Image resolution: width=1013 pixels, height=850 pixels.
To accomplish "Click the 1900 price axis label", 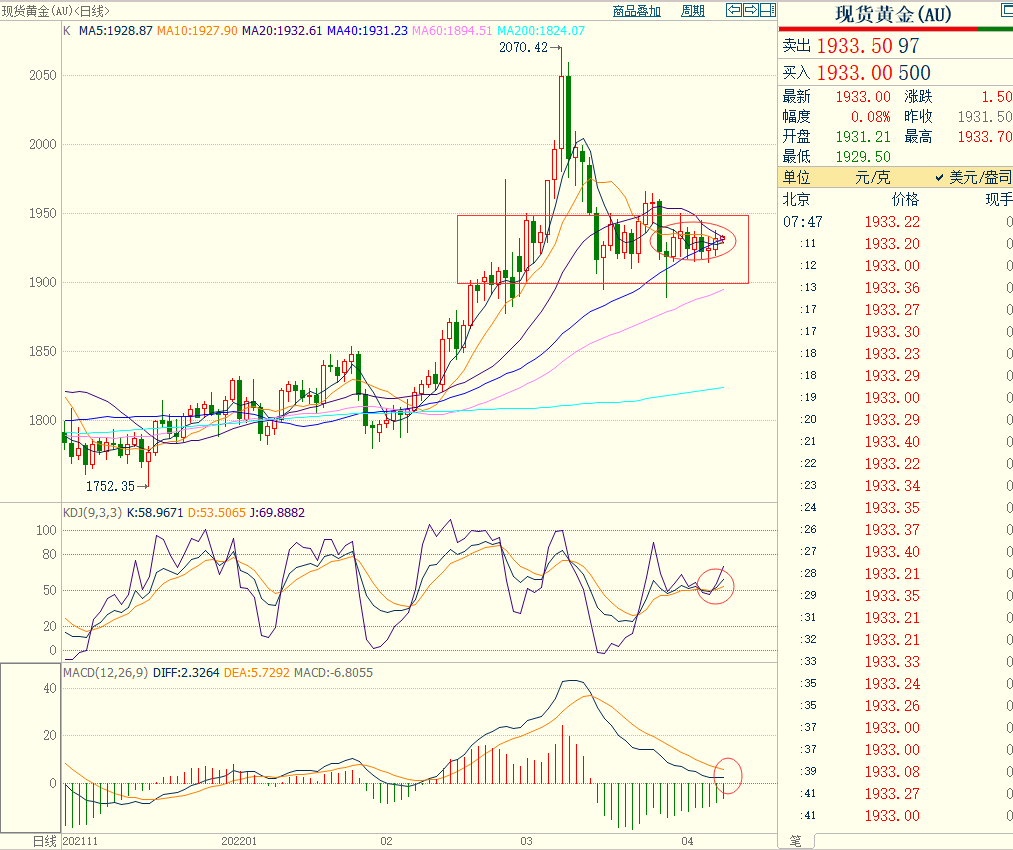I will pyautogui.click(x=43, y=282).
